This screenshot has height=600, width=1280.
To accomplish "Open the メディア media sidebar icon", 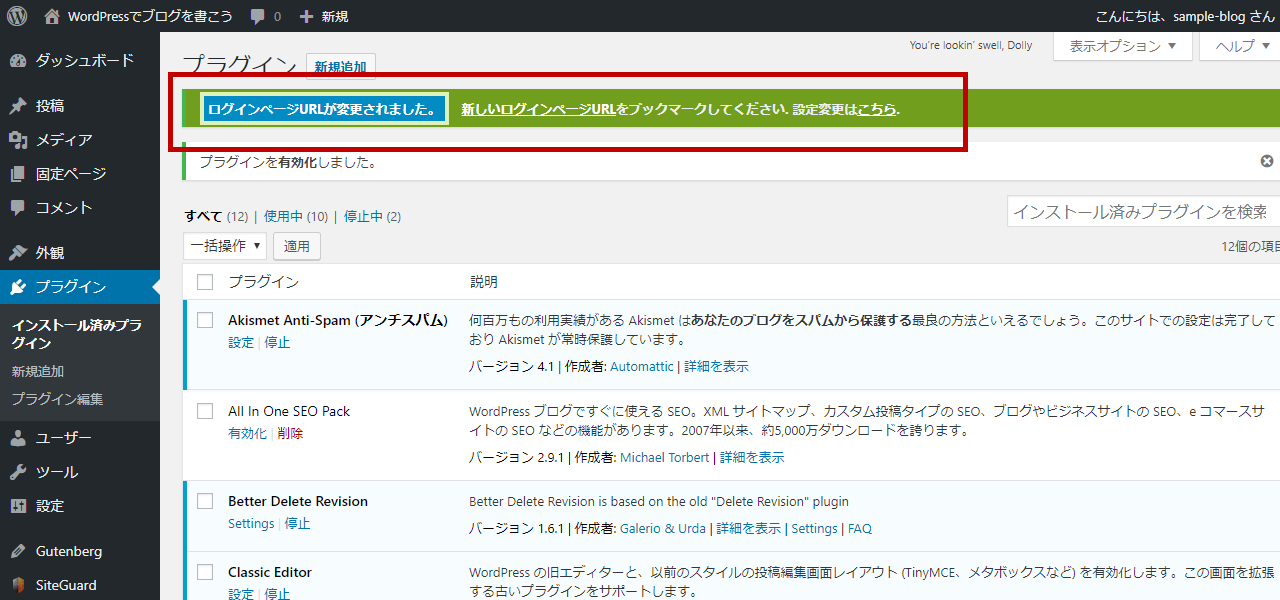I will click(x=18, y=140).
